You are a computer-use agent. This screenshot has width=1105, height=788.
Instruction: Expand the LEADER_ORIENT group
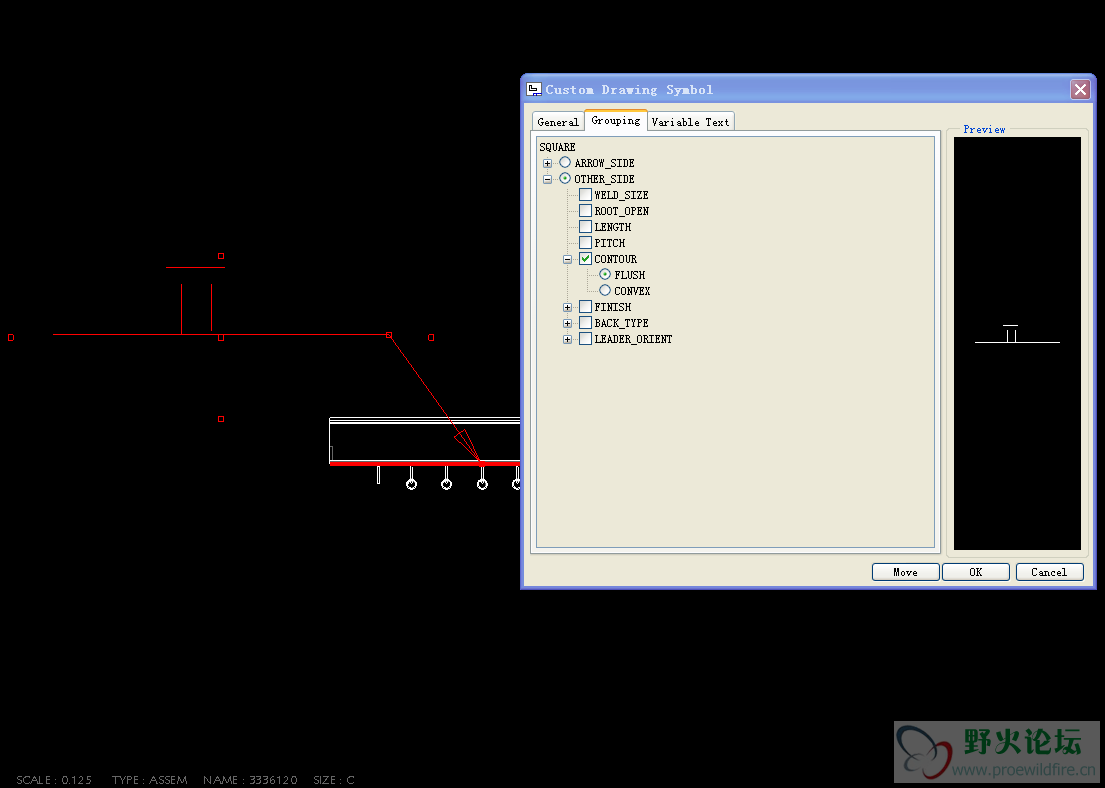click(567, 340)
